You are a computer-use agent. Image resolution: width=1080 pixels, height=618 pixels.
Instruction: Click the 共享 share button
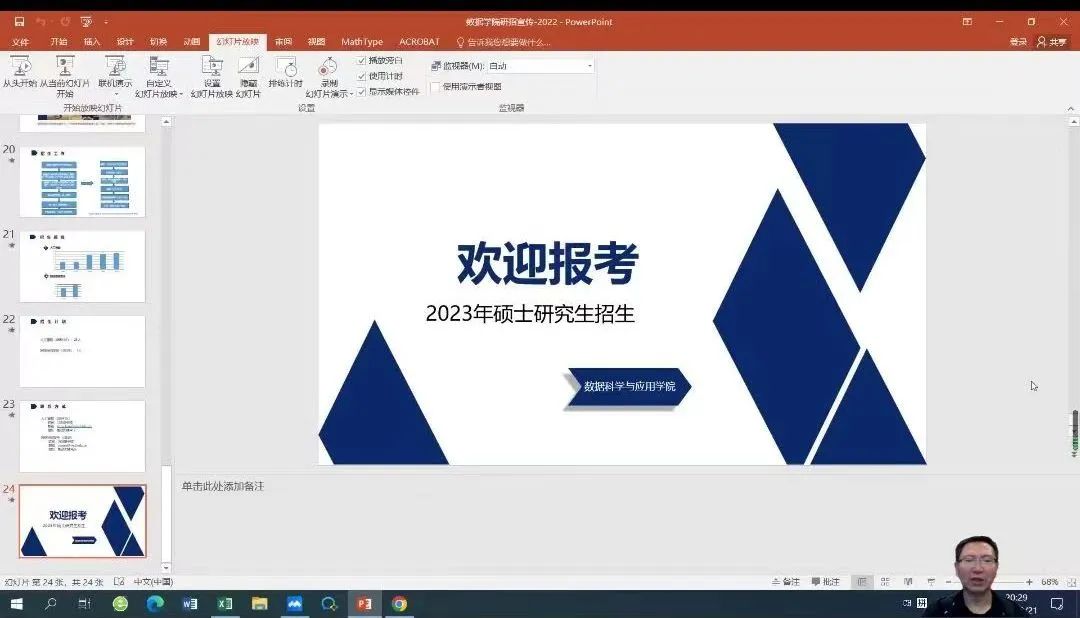pyautogui.click(x=1051, y=42)
